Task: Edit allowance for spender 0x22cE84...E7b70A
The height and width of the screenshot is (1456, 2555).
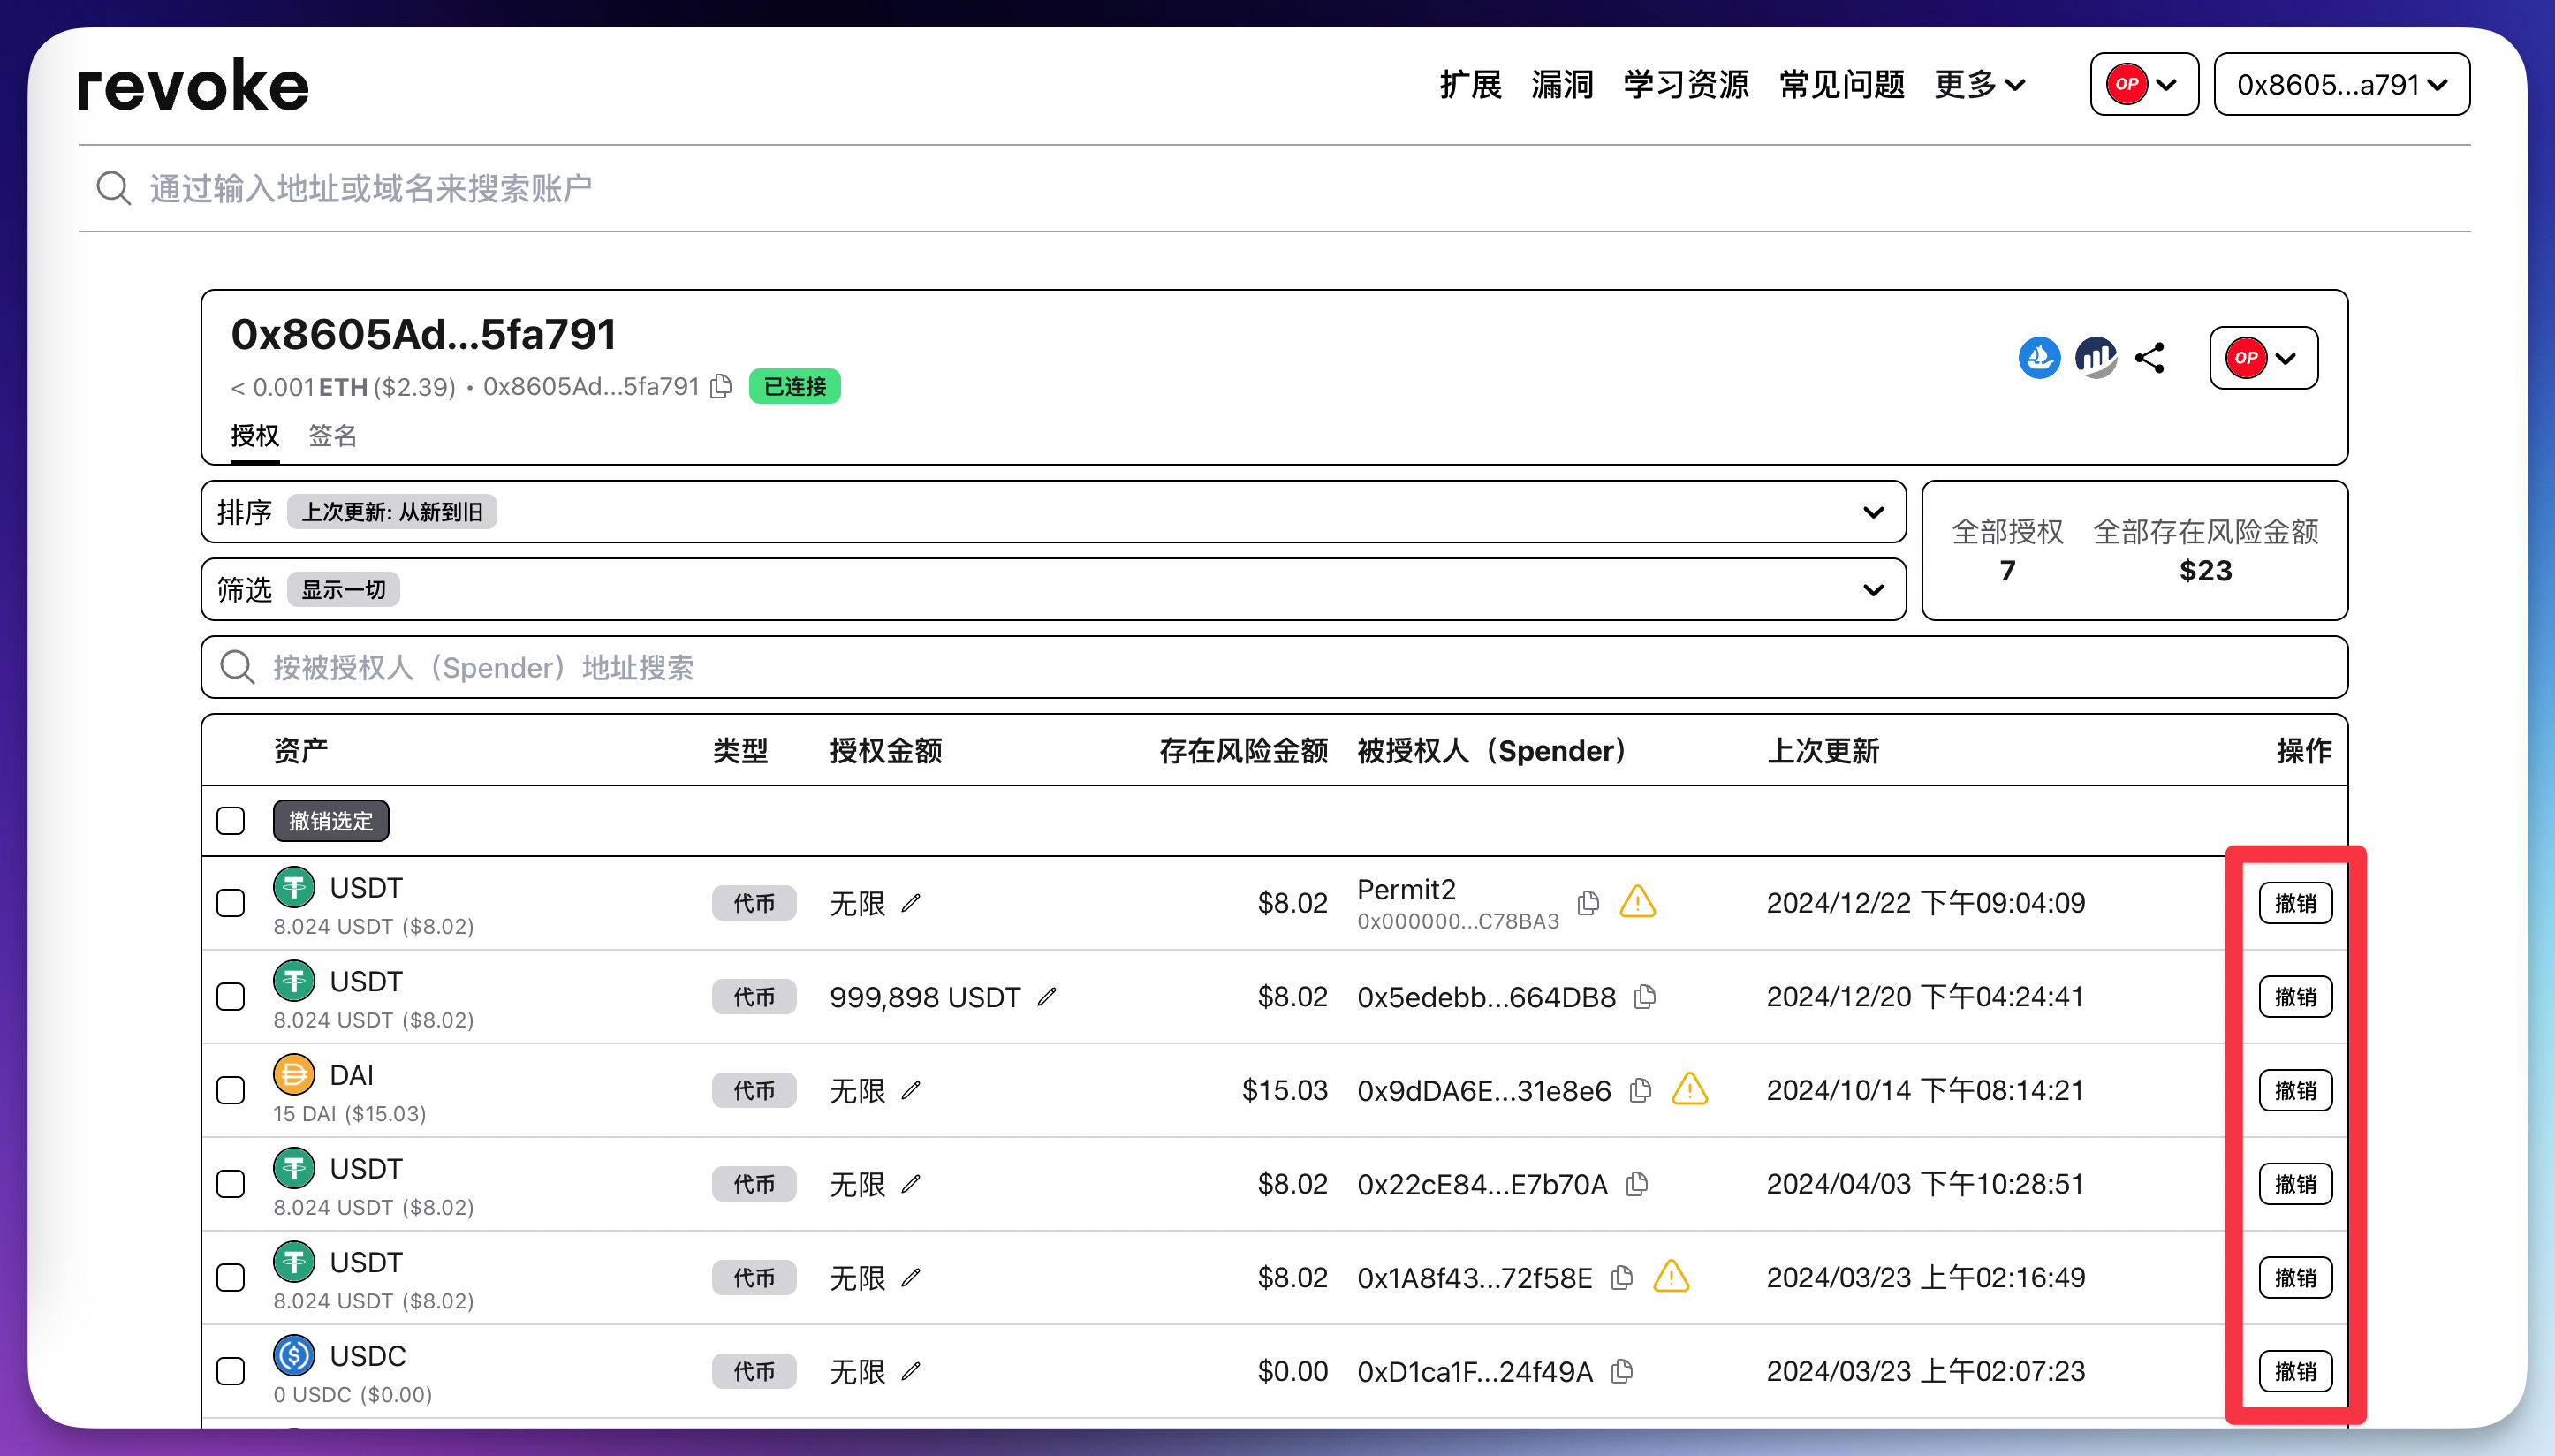Action: [910, 1184]
